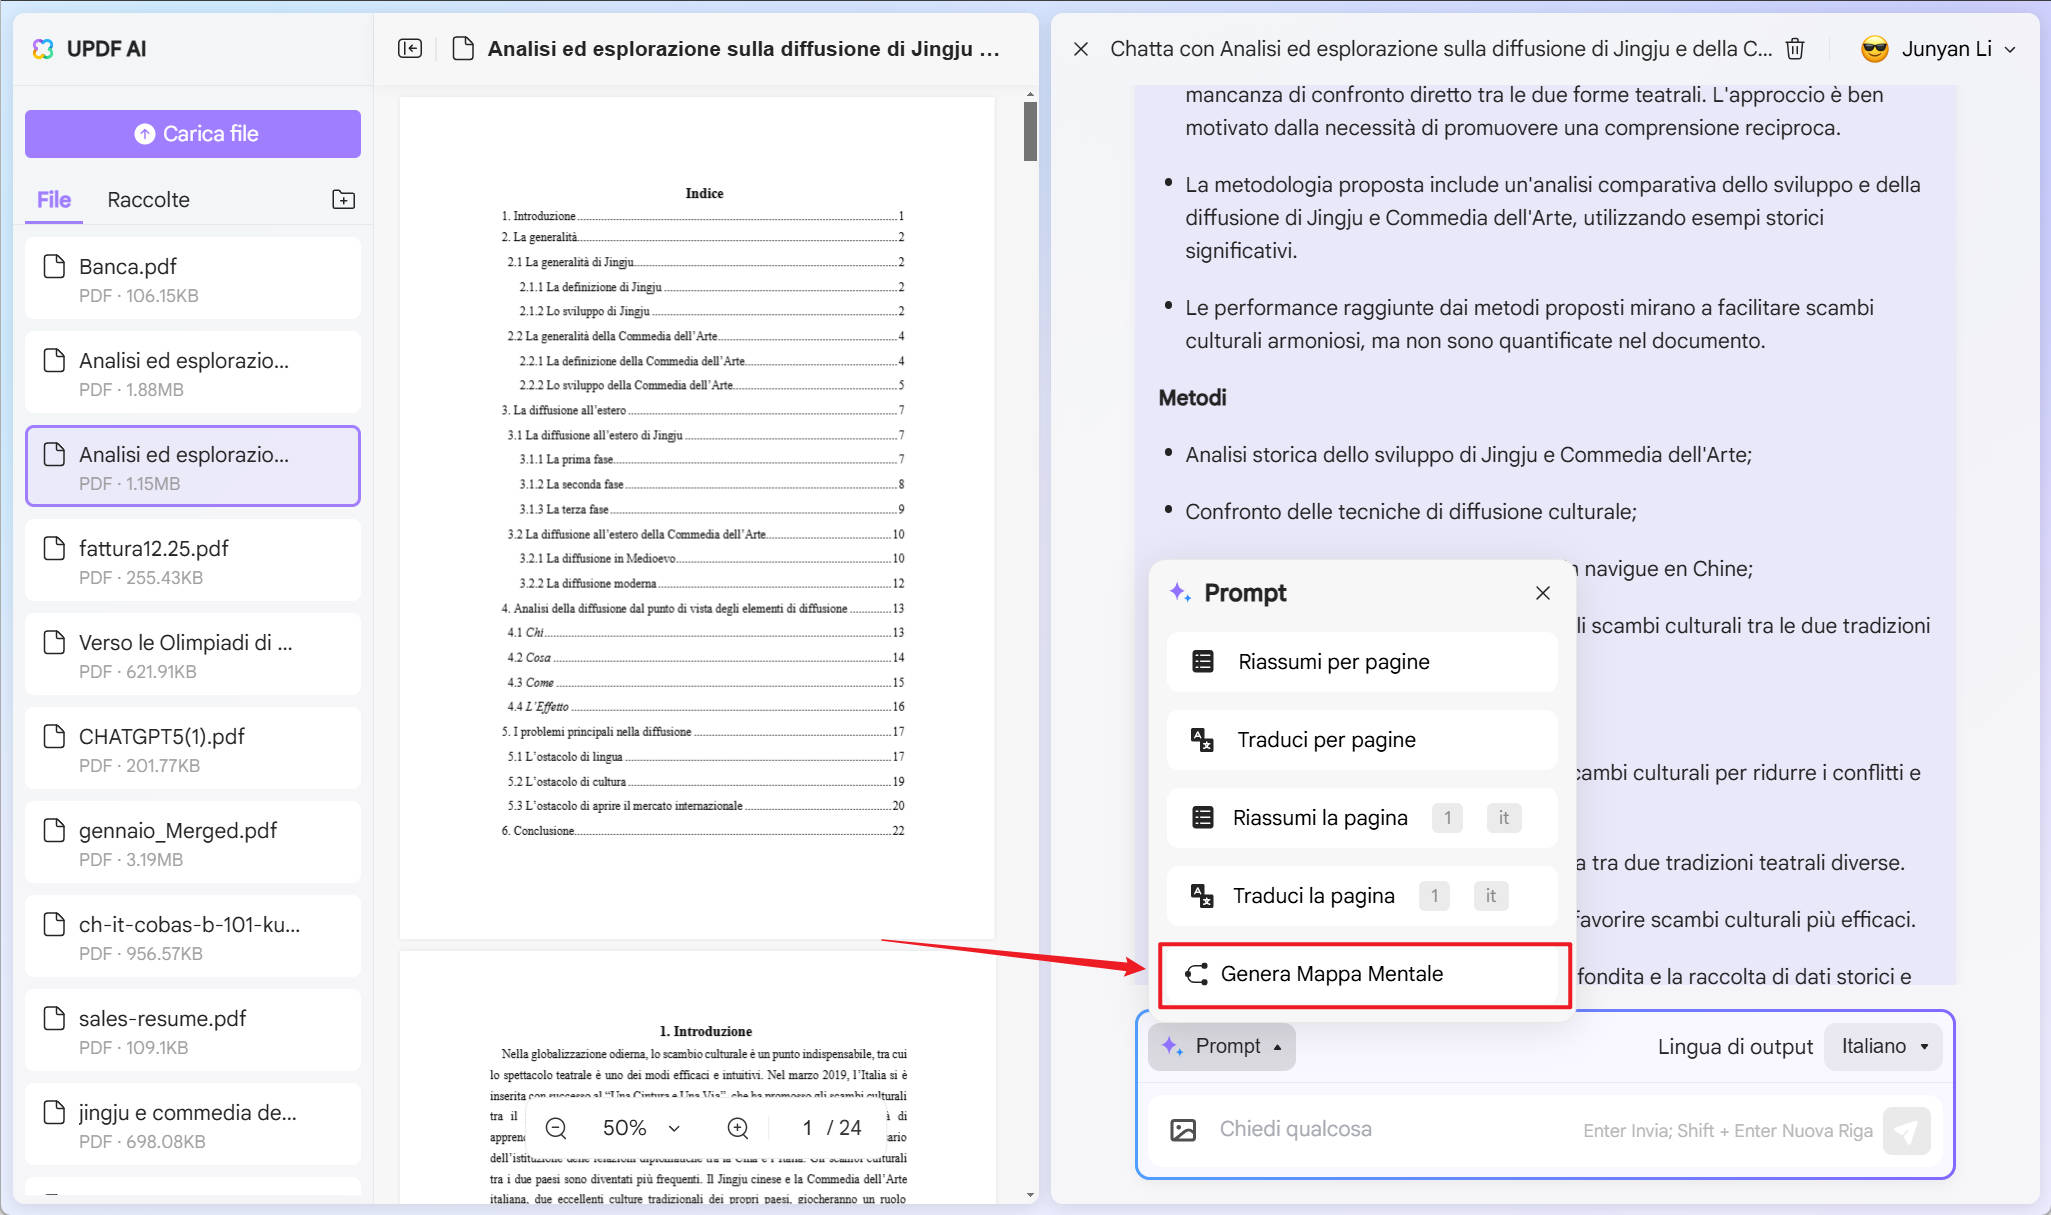This screenshot has height=1215, width=2051.
Task: Click the zoom out magnifier icon
Action: click(556, 1128)
